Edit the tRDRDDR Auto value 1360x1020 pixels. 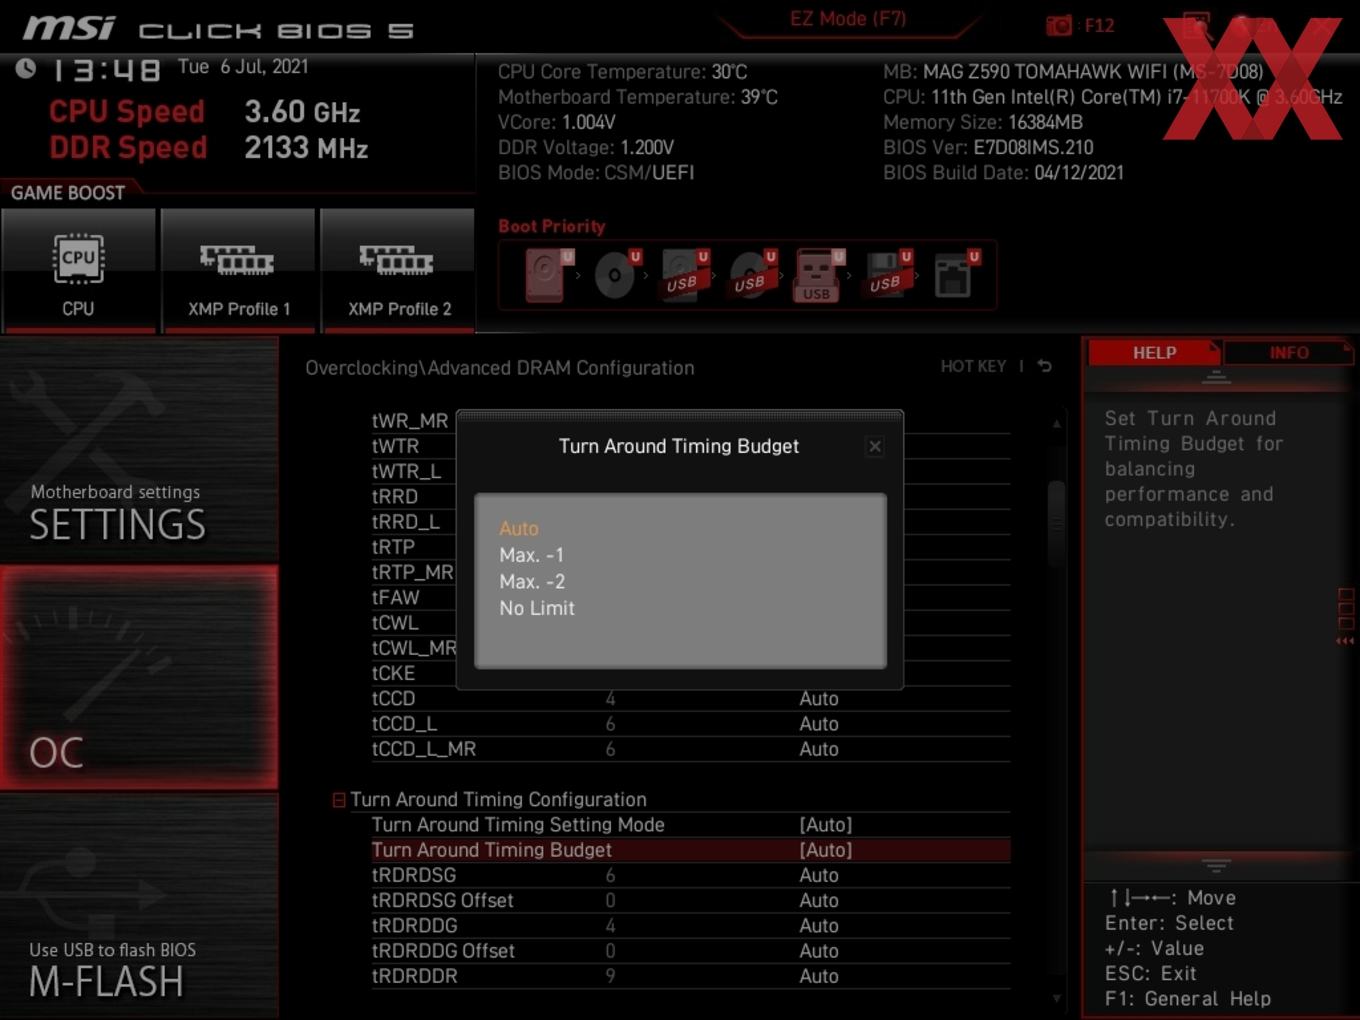click(819, 976)
